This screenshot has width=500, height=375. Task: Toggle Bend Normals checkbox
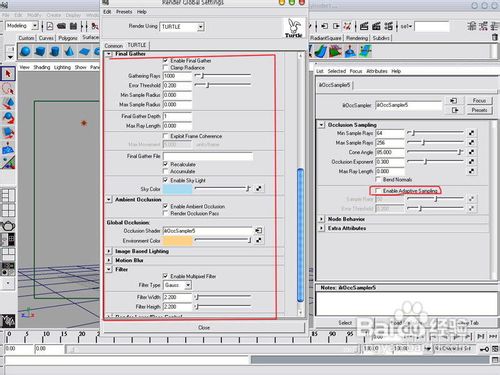click(378, 180)
